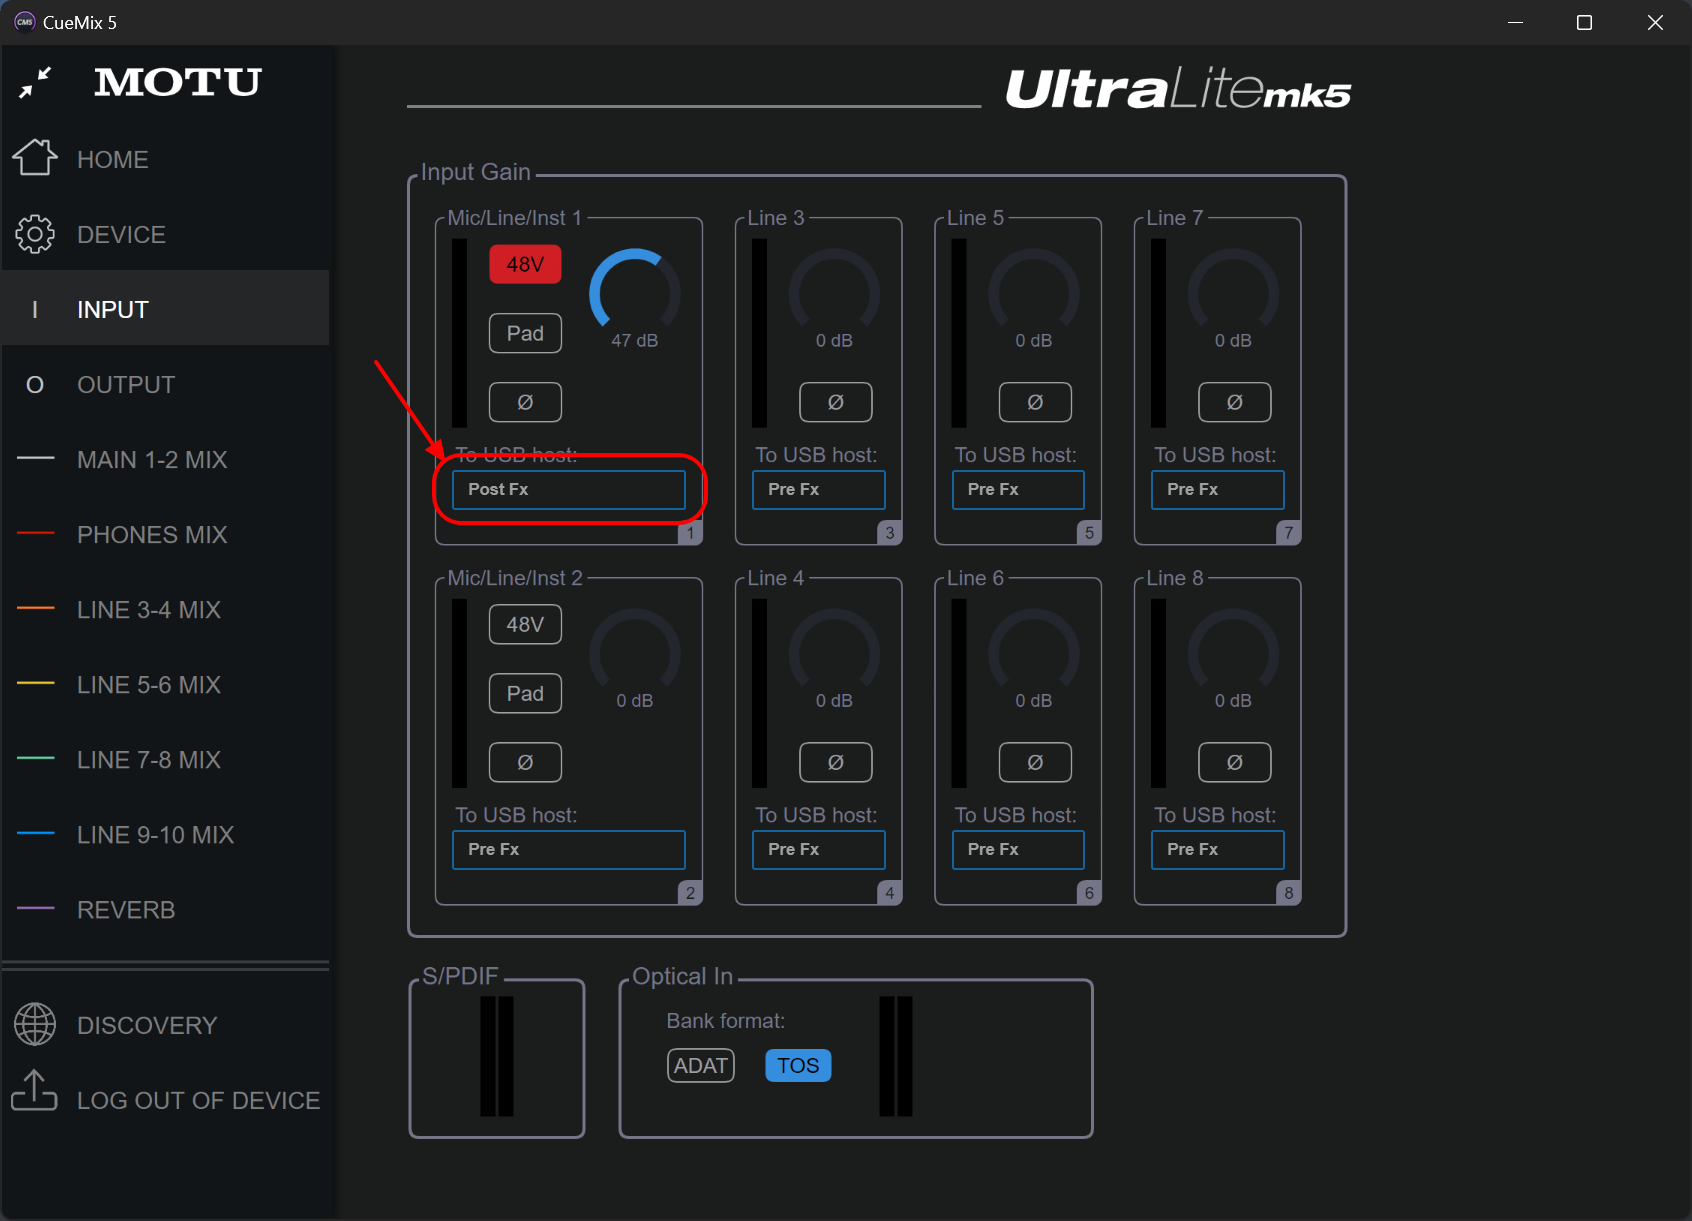Screen dimensions: 1692x1221
Task: Click the S/PDIF level meter
Action: coord(497,1056)
